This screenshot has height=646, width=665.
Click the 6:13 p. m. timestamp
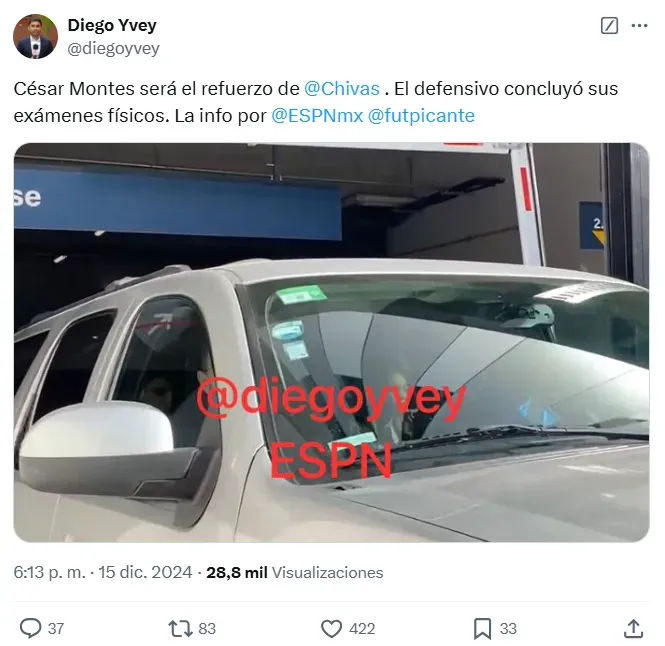tap(50, 573)
